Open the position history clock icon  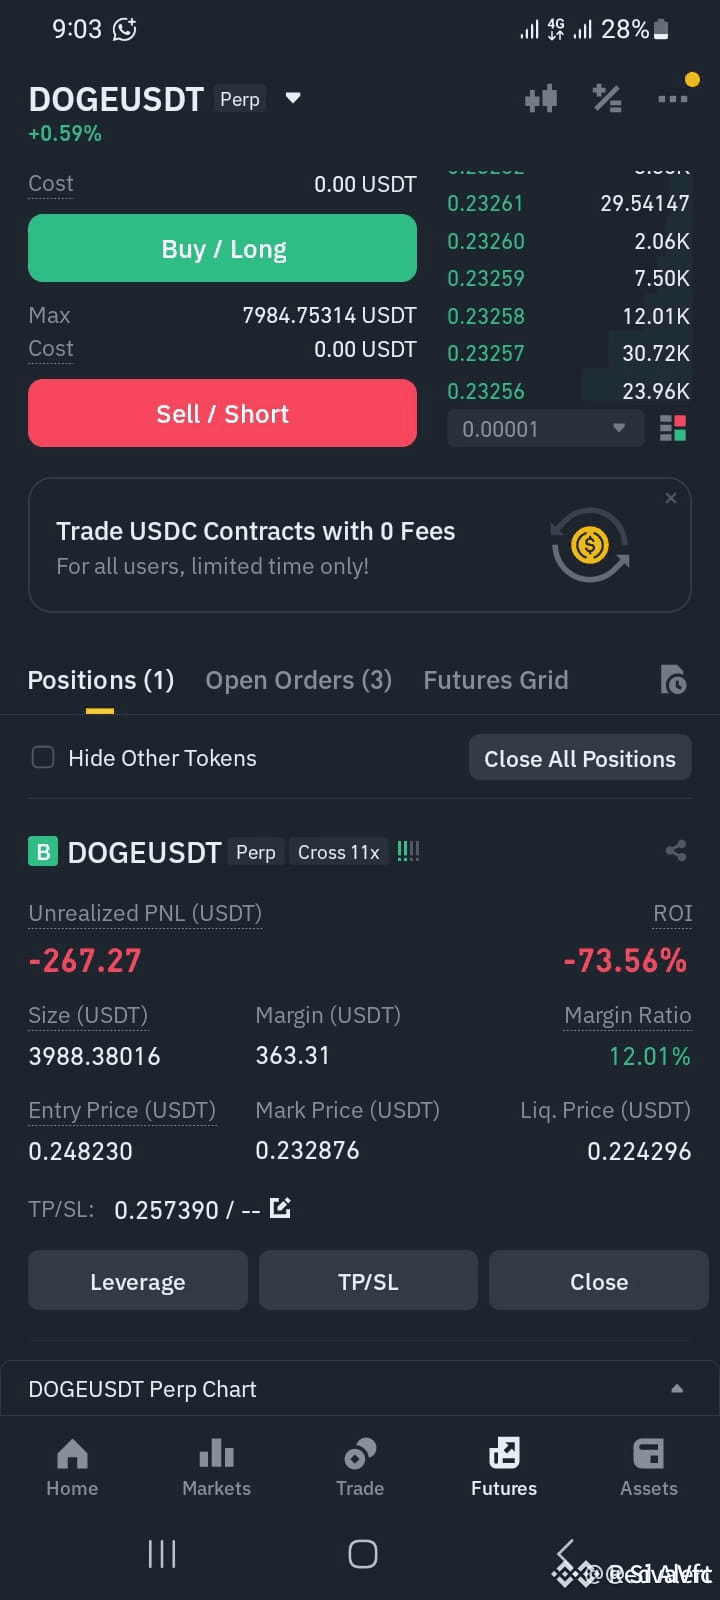click(x=673, y=680)
